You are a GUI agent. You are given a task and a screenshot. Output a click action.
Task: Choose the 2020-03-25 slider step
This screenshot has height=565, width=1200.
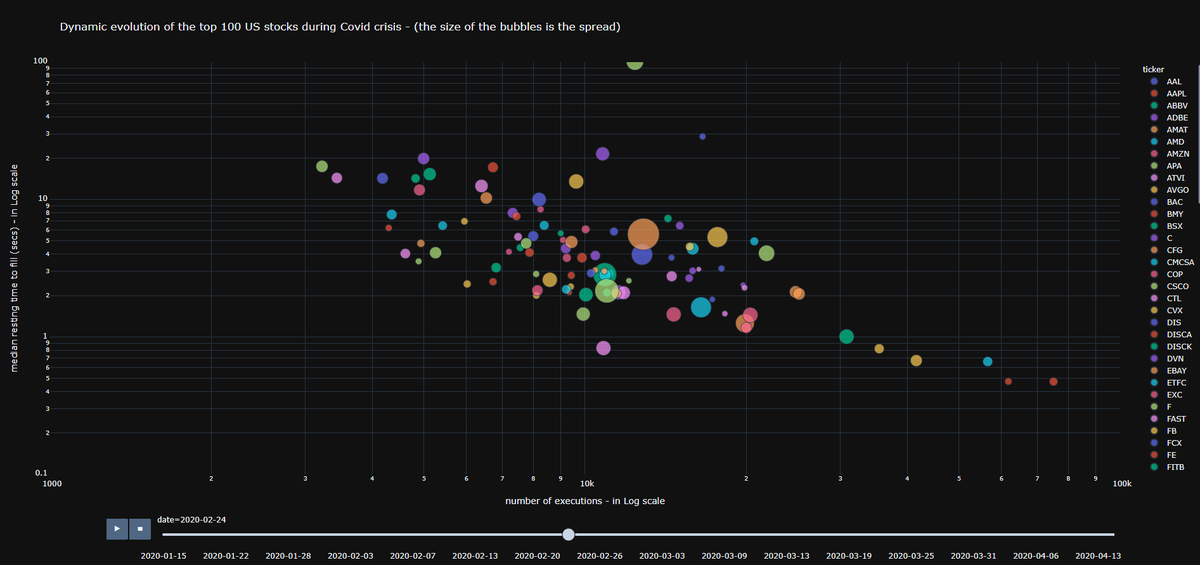911,554
